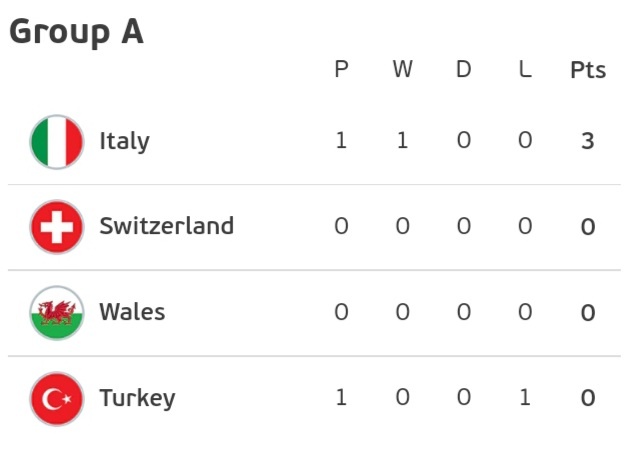The width and height of the screenshot is (636, 464).
Task: Open the Italy team name link
Action: (124, 141)
